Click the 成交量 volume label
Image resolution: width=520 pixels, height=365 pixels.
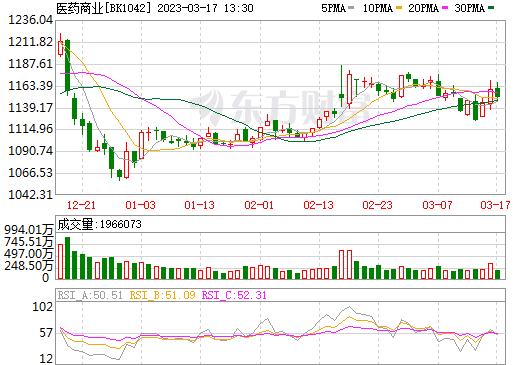pos(75,224)
